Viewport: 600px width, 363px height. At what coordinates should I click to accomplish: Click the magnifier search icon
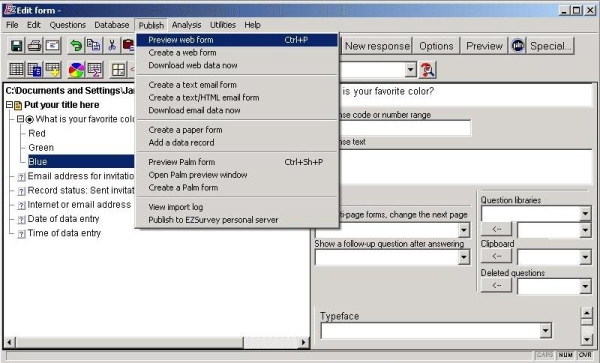[x=427, y=70]
